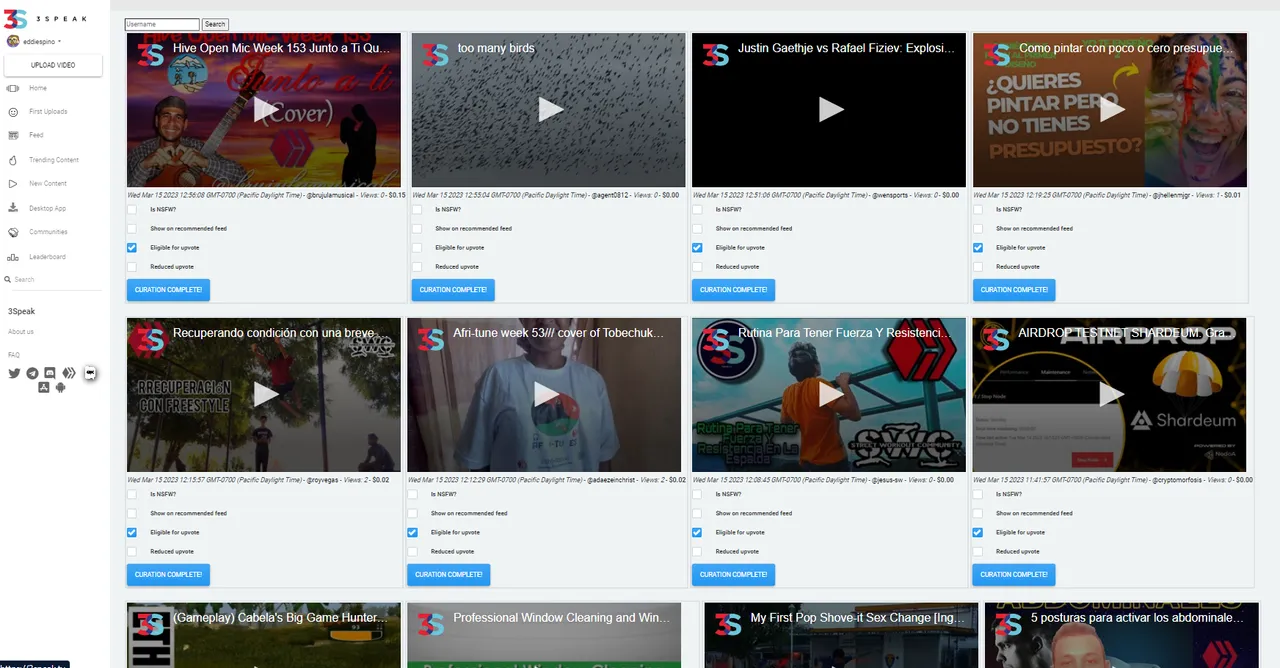
Task: Open the Telegram icon link
Action: (33, 373)
